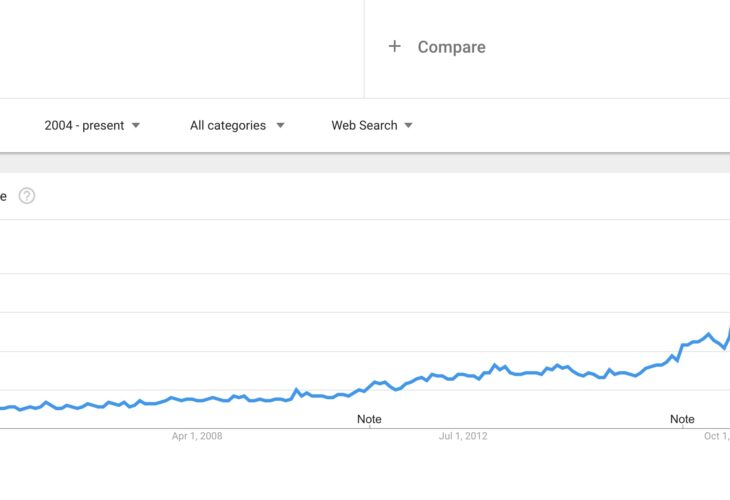
Task: Click the "Apr 1, 2008" axis date label
Action: (x=197, y=436)
